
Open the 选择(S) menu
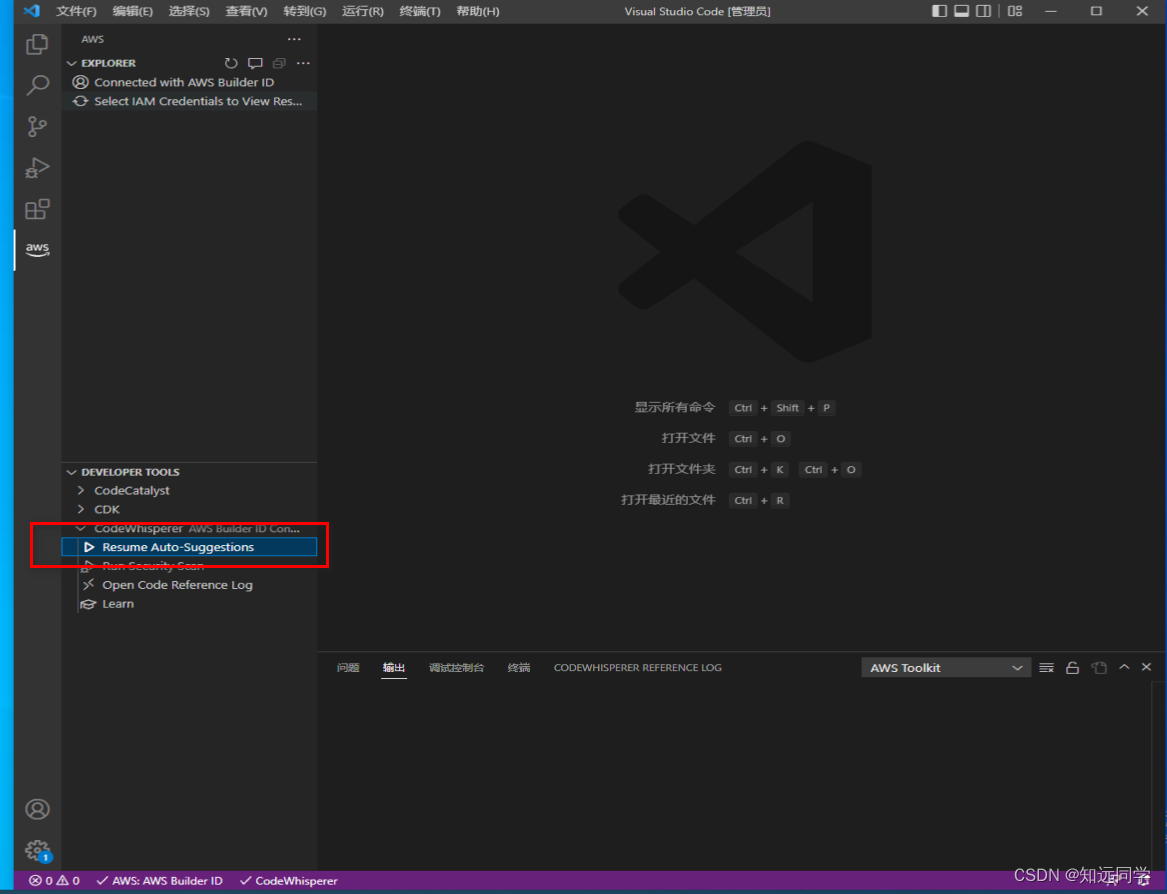tap(189, 11)
